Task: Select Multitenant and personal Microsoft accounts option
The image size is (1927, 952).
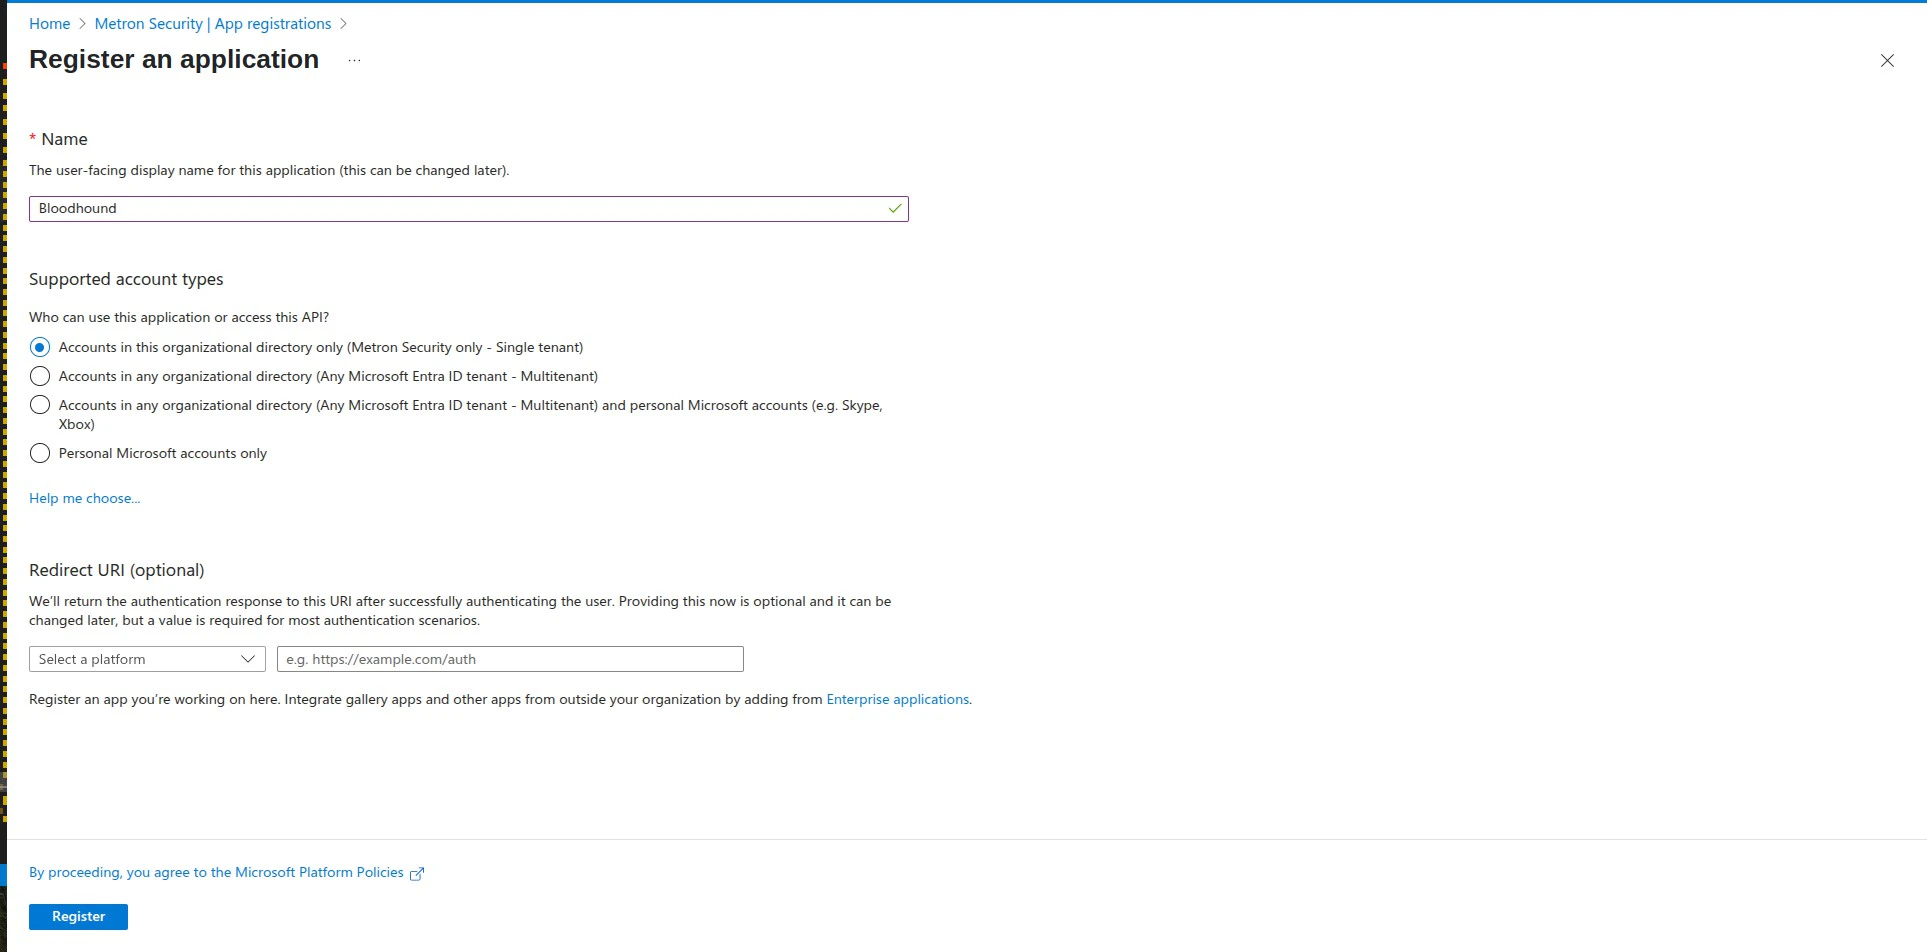Action: (40, 405)
